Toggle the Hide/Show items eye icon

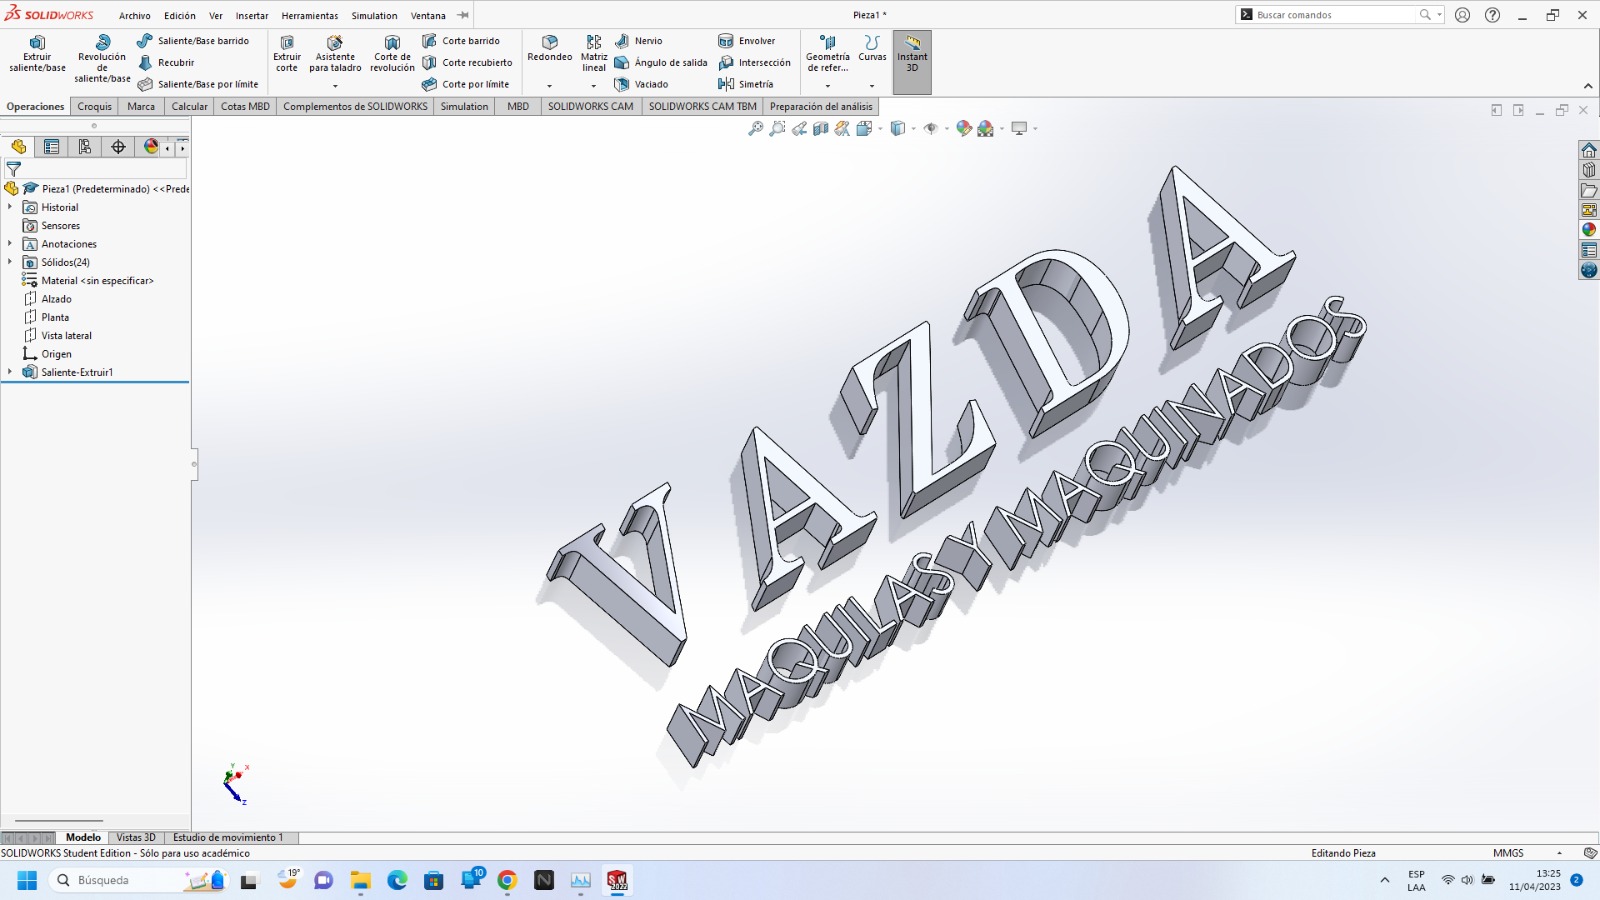coord(931,128)
